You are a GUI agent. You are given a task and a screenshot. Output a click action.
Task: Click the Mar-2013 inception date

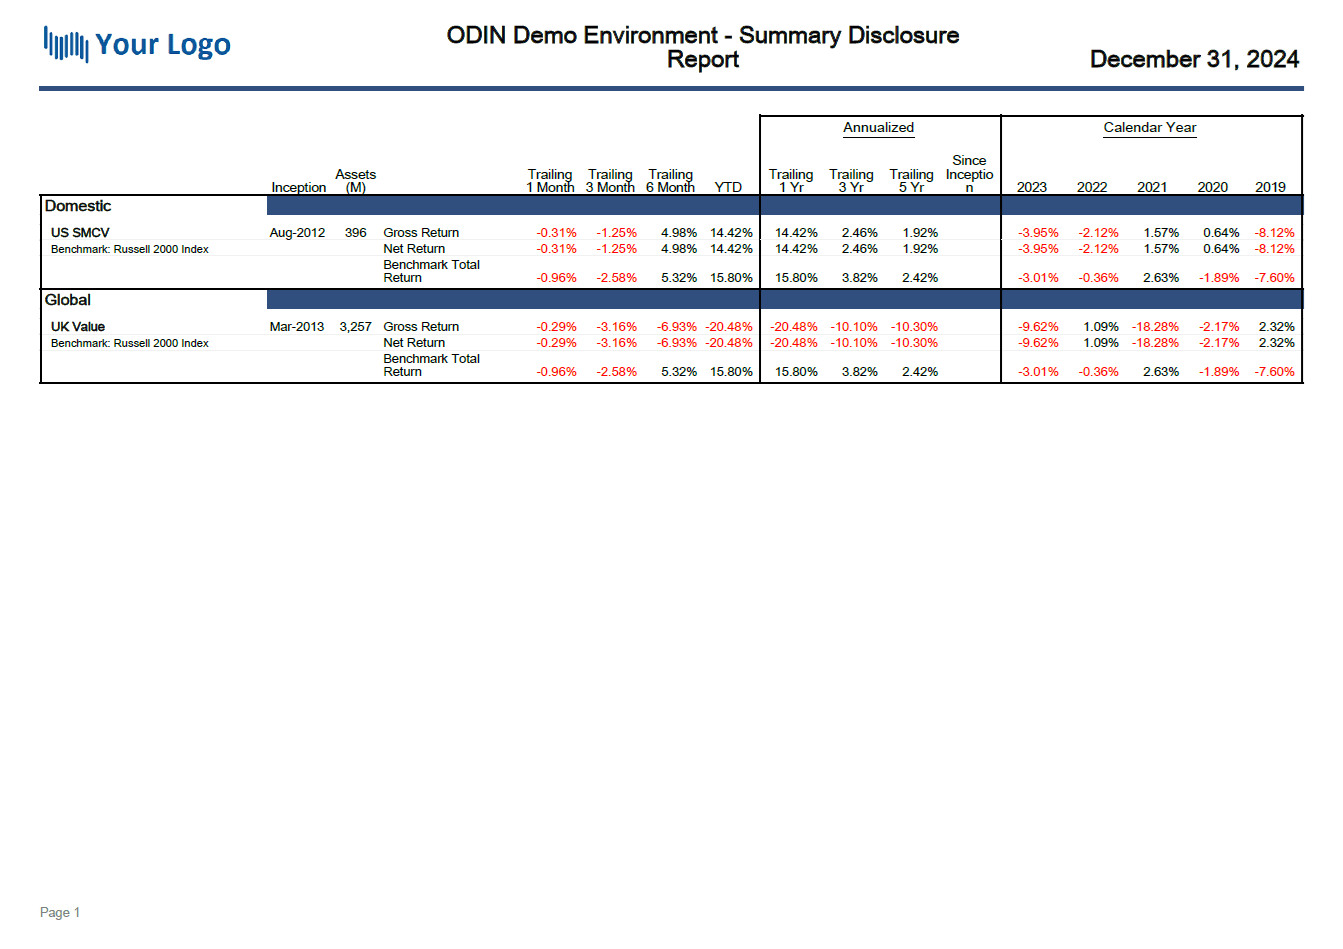[x=297, y=327]
